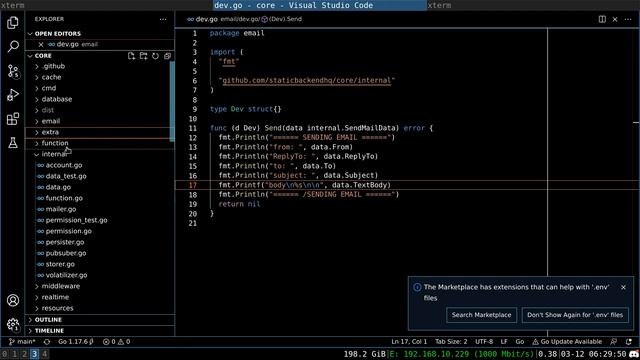The height and width of the screenshot is (360, 640).
Task: Click Don't Show Again for .env files
Action: click(x=575, y=315)
